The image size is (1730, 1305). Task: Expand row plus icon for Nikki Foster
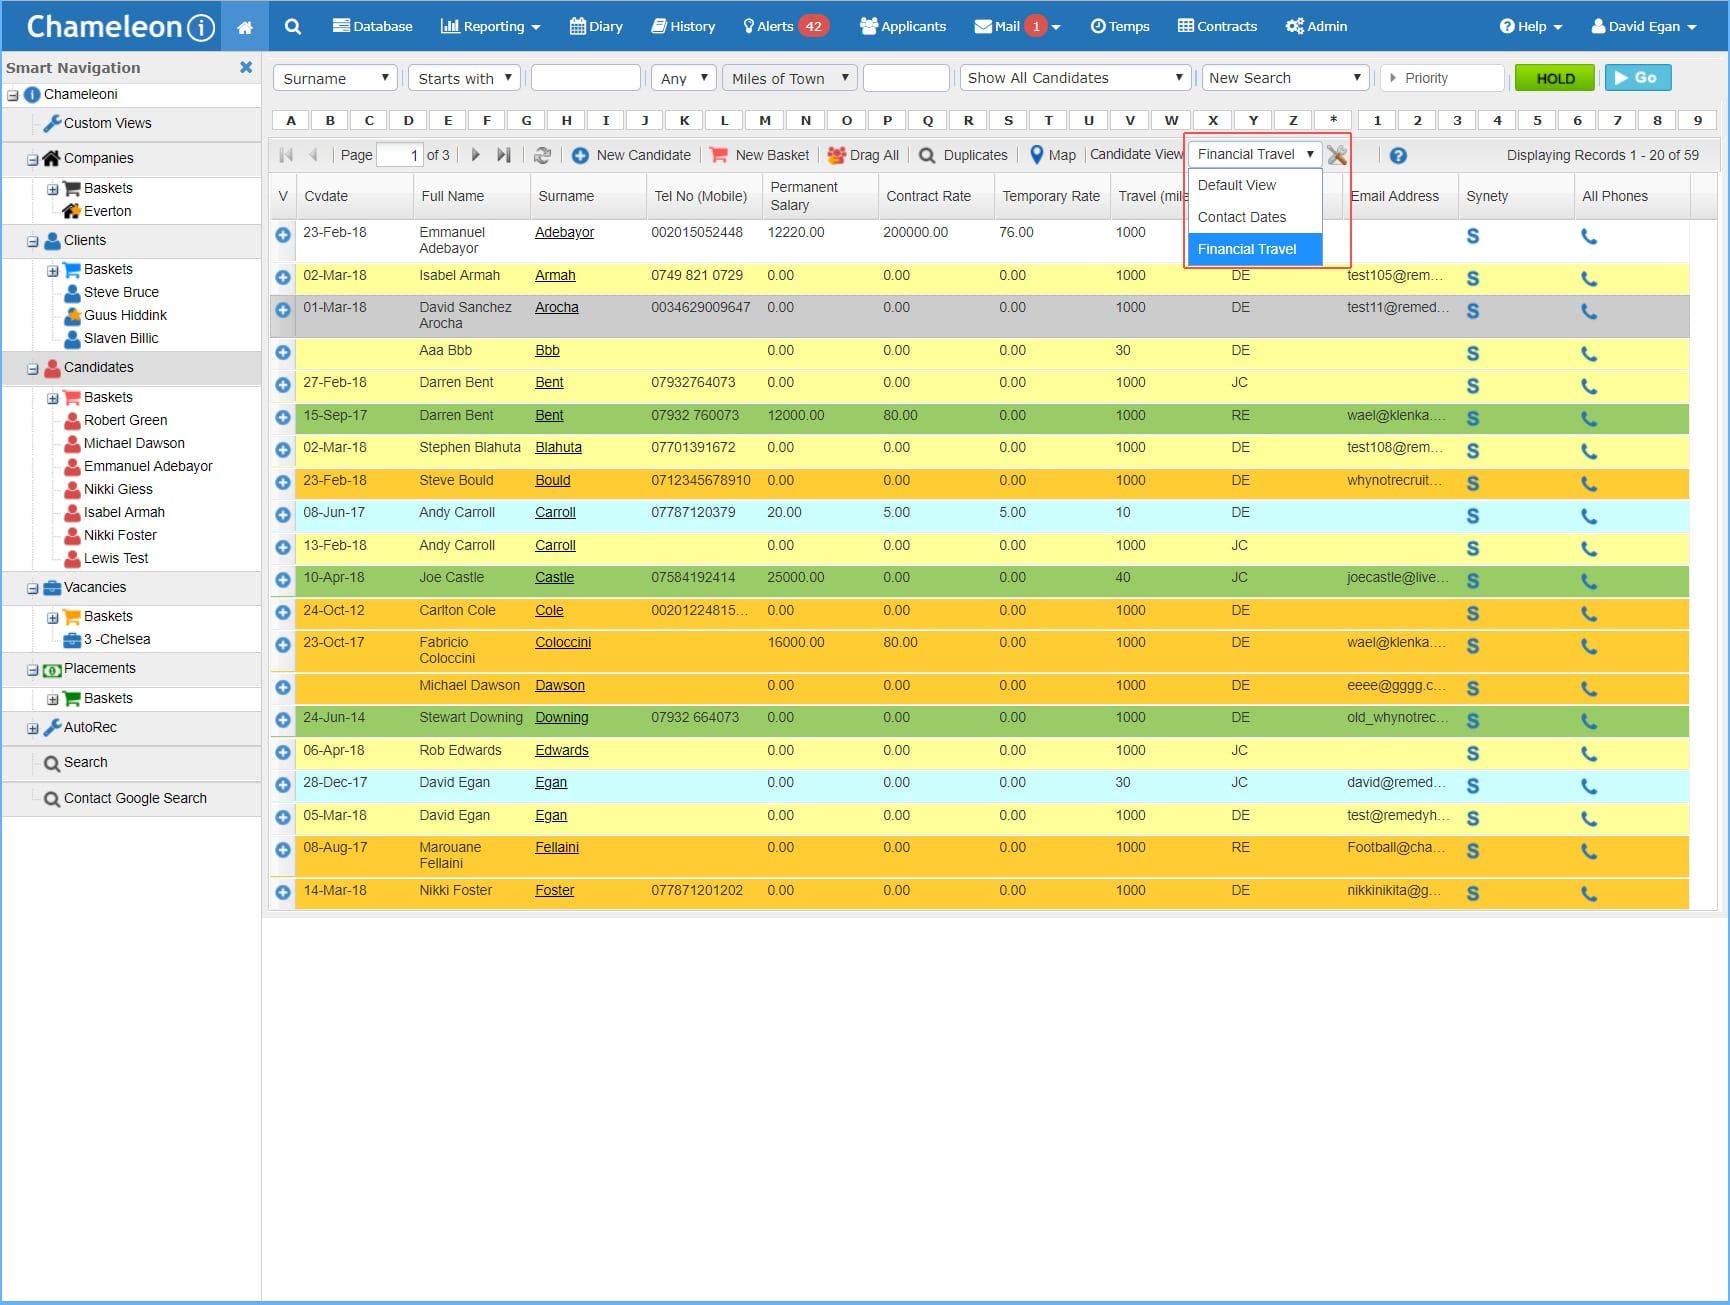point(283,892)
